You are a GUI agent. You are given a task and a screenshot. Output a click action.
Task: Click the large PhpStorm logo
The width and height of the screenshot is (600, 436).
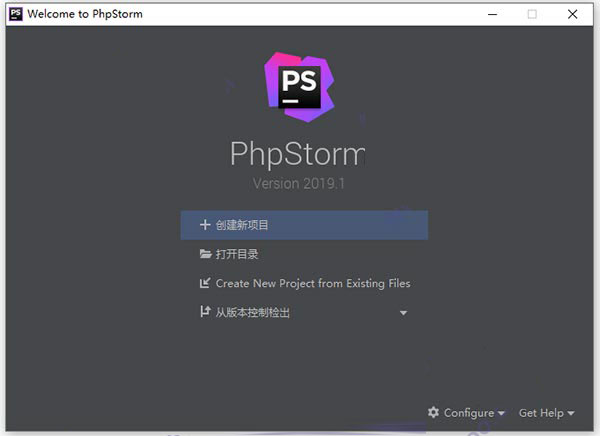pyautogui.click(x=299, y=87)
